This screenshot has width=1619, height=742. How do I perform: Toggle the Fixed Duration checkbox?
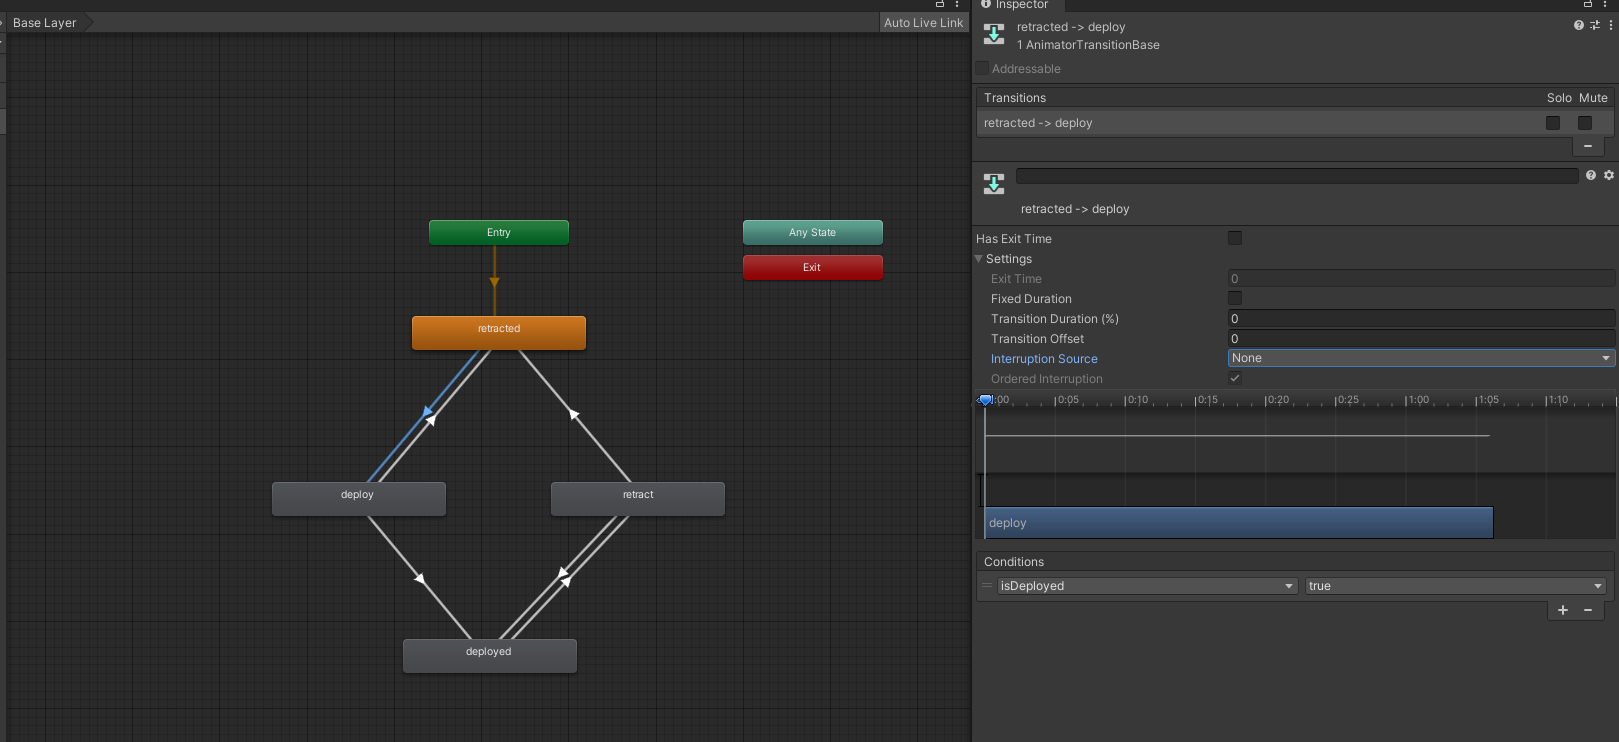pyautogui.click(x=1235, y=298)
